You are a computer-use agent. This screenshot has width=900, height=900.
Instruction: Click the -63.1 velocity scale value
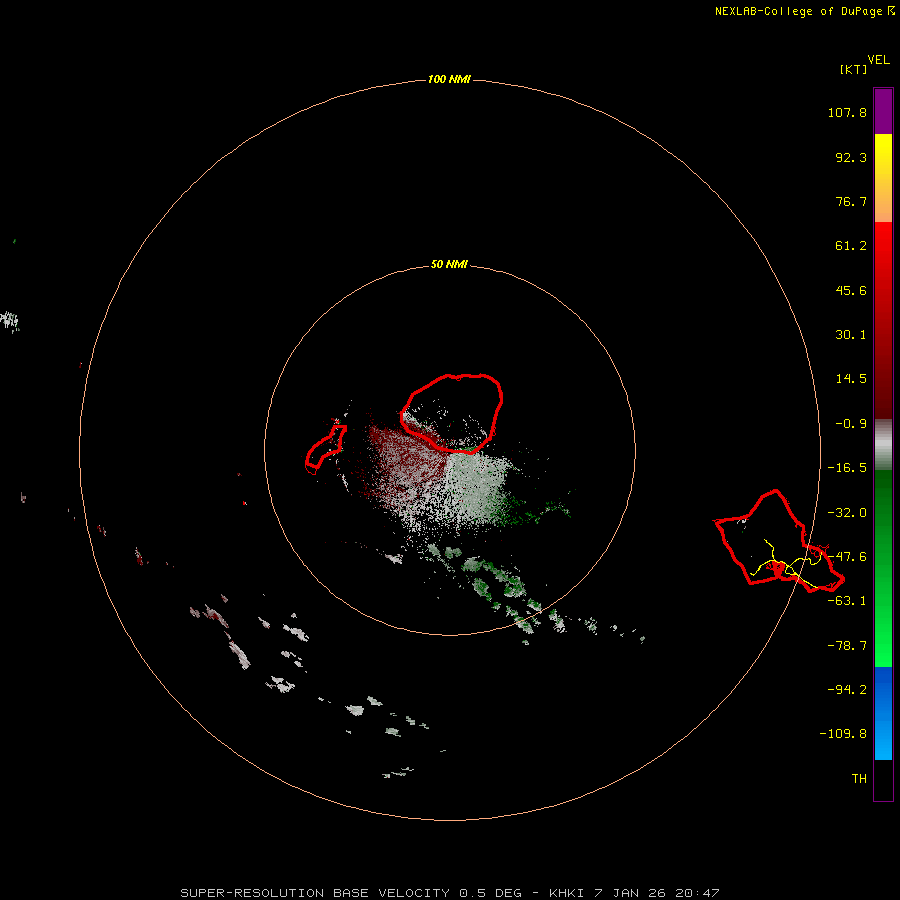coord(847,601)
